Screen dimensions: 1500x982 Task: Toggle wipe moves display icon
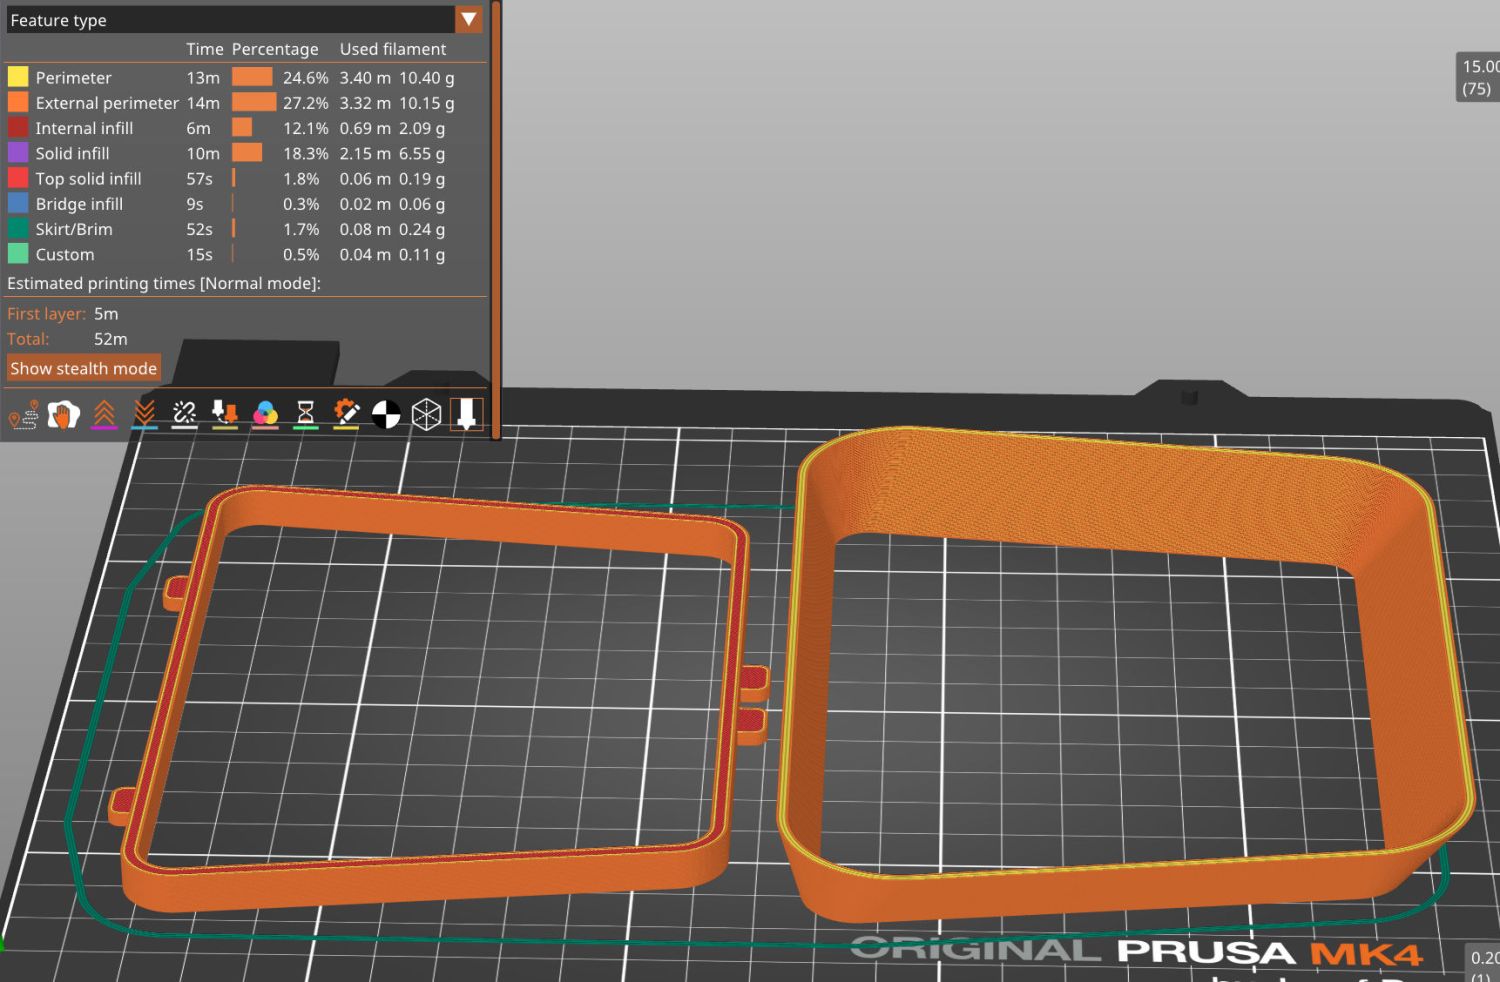pyautogui.click(x=63, y=414)
